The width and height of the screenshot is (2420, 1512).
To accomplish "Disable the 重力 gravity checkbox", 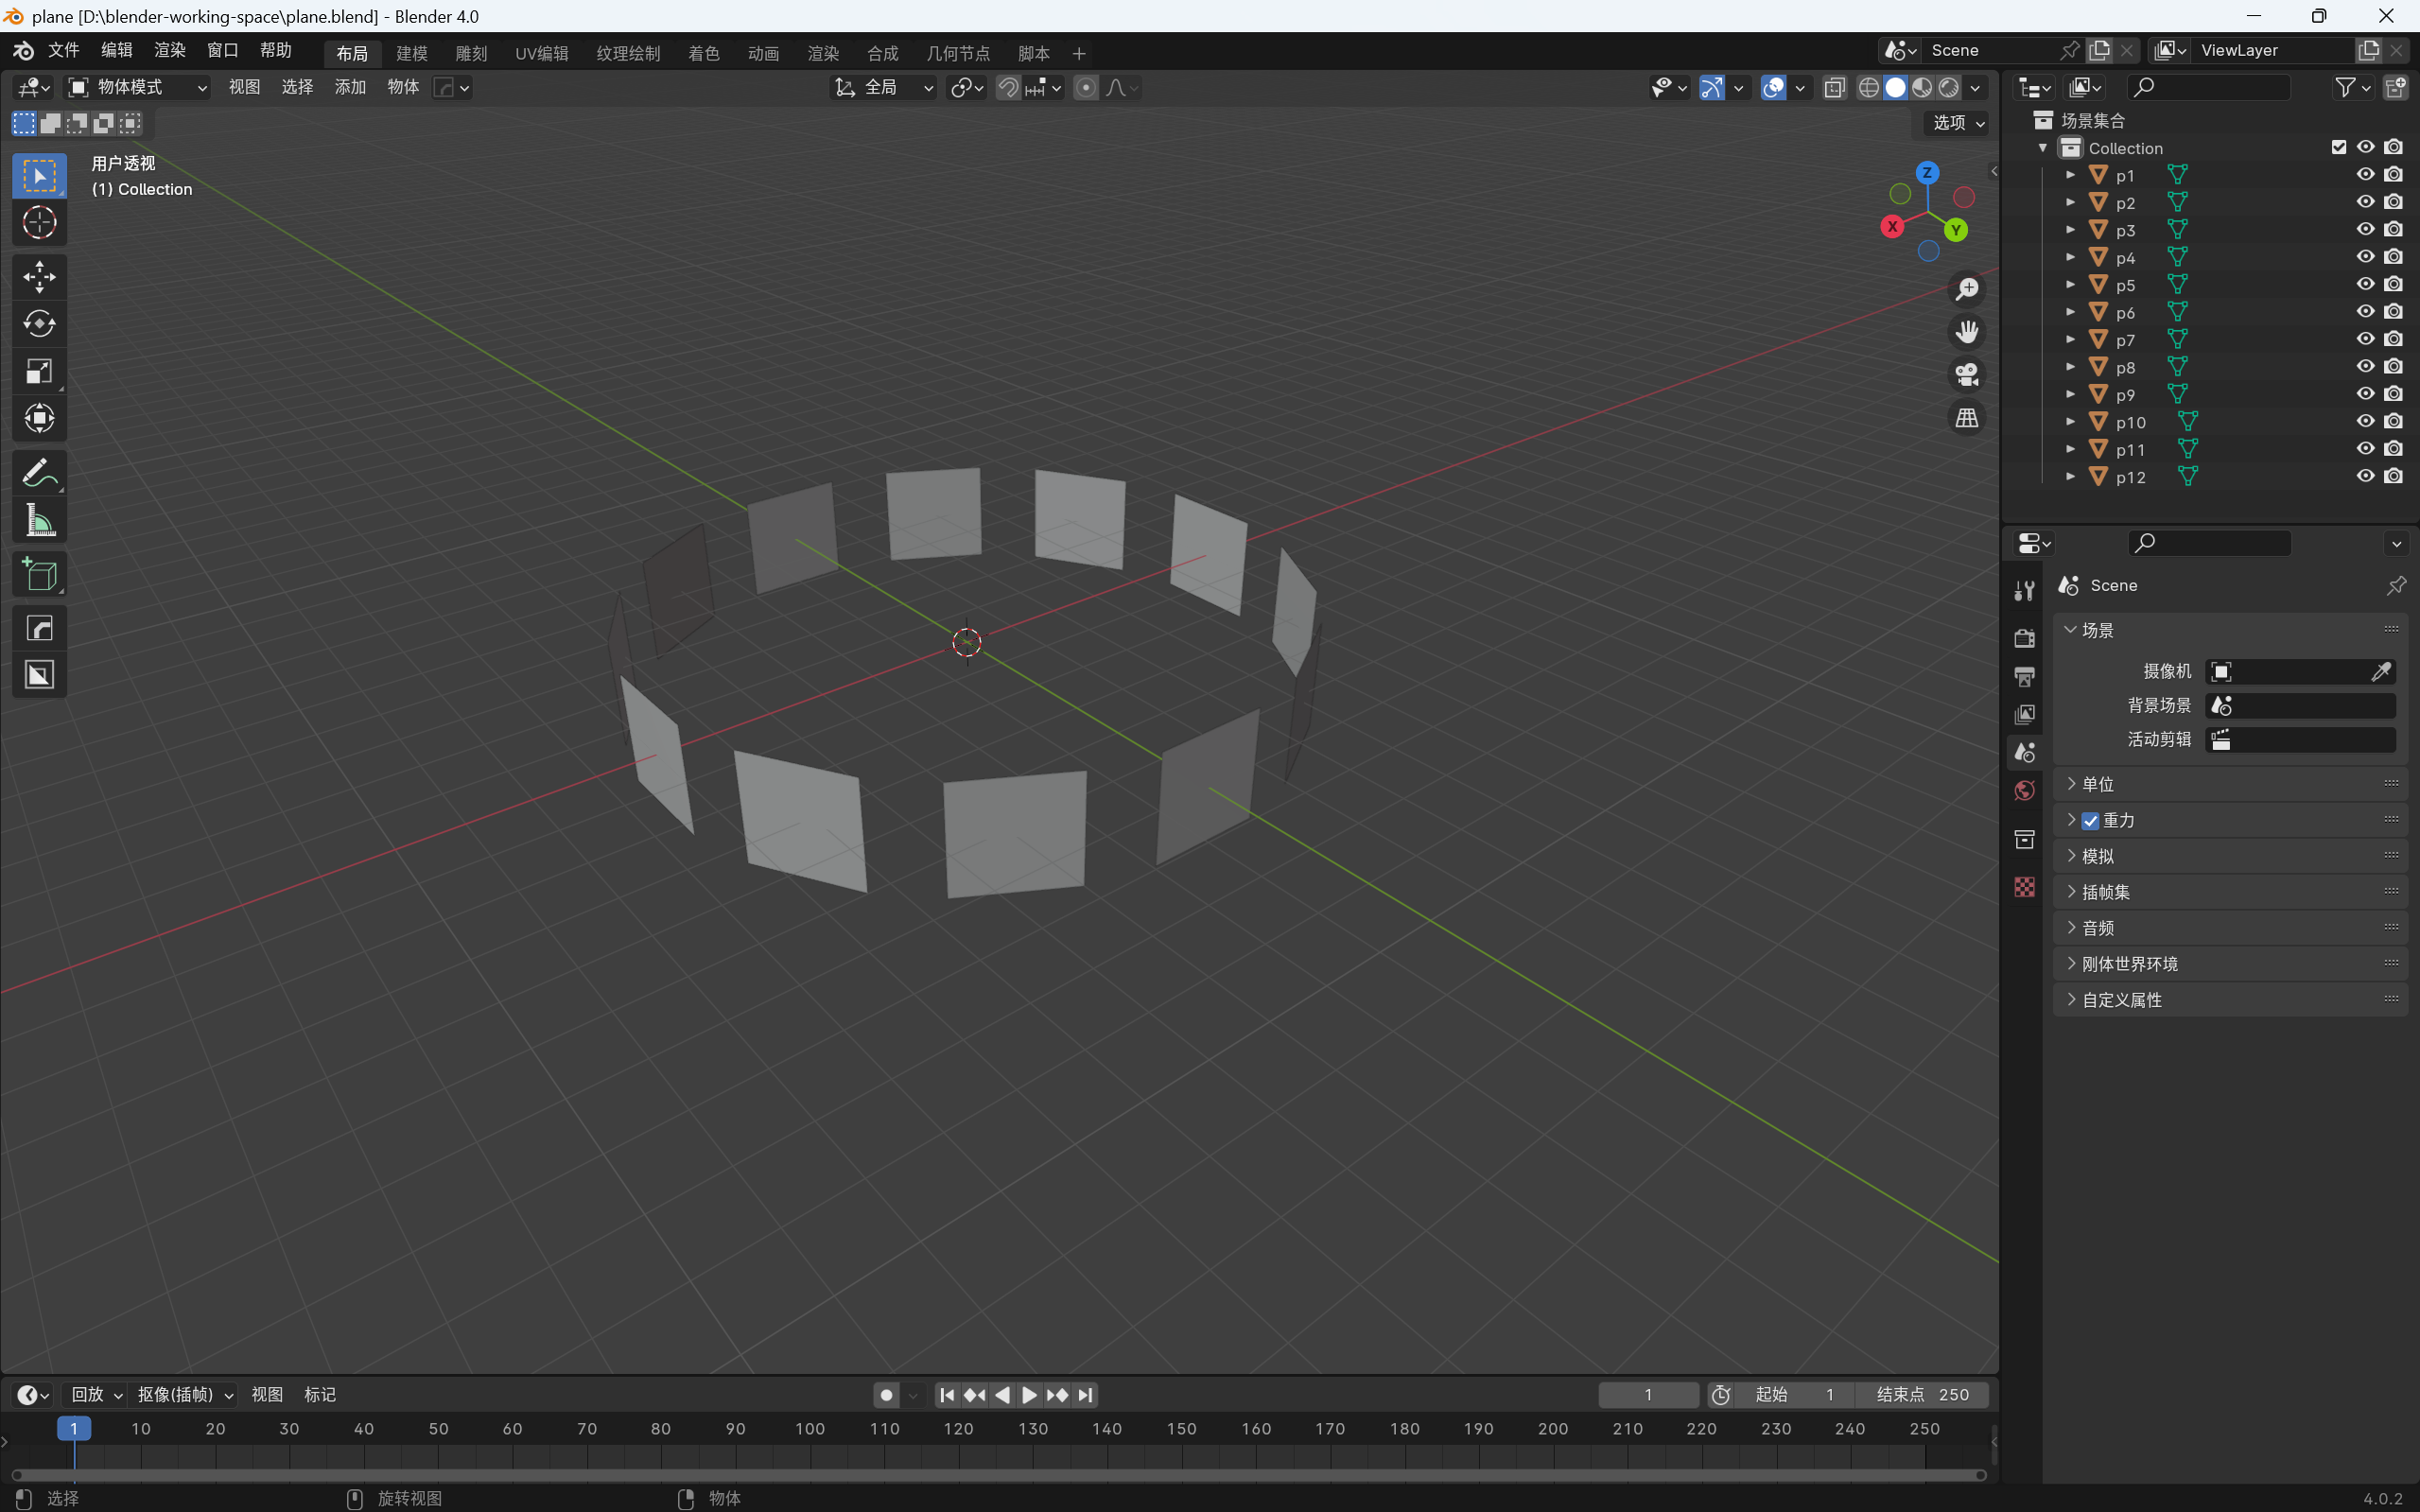I will 2090,821.
